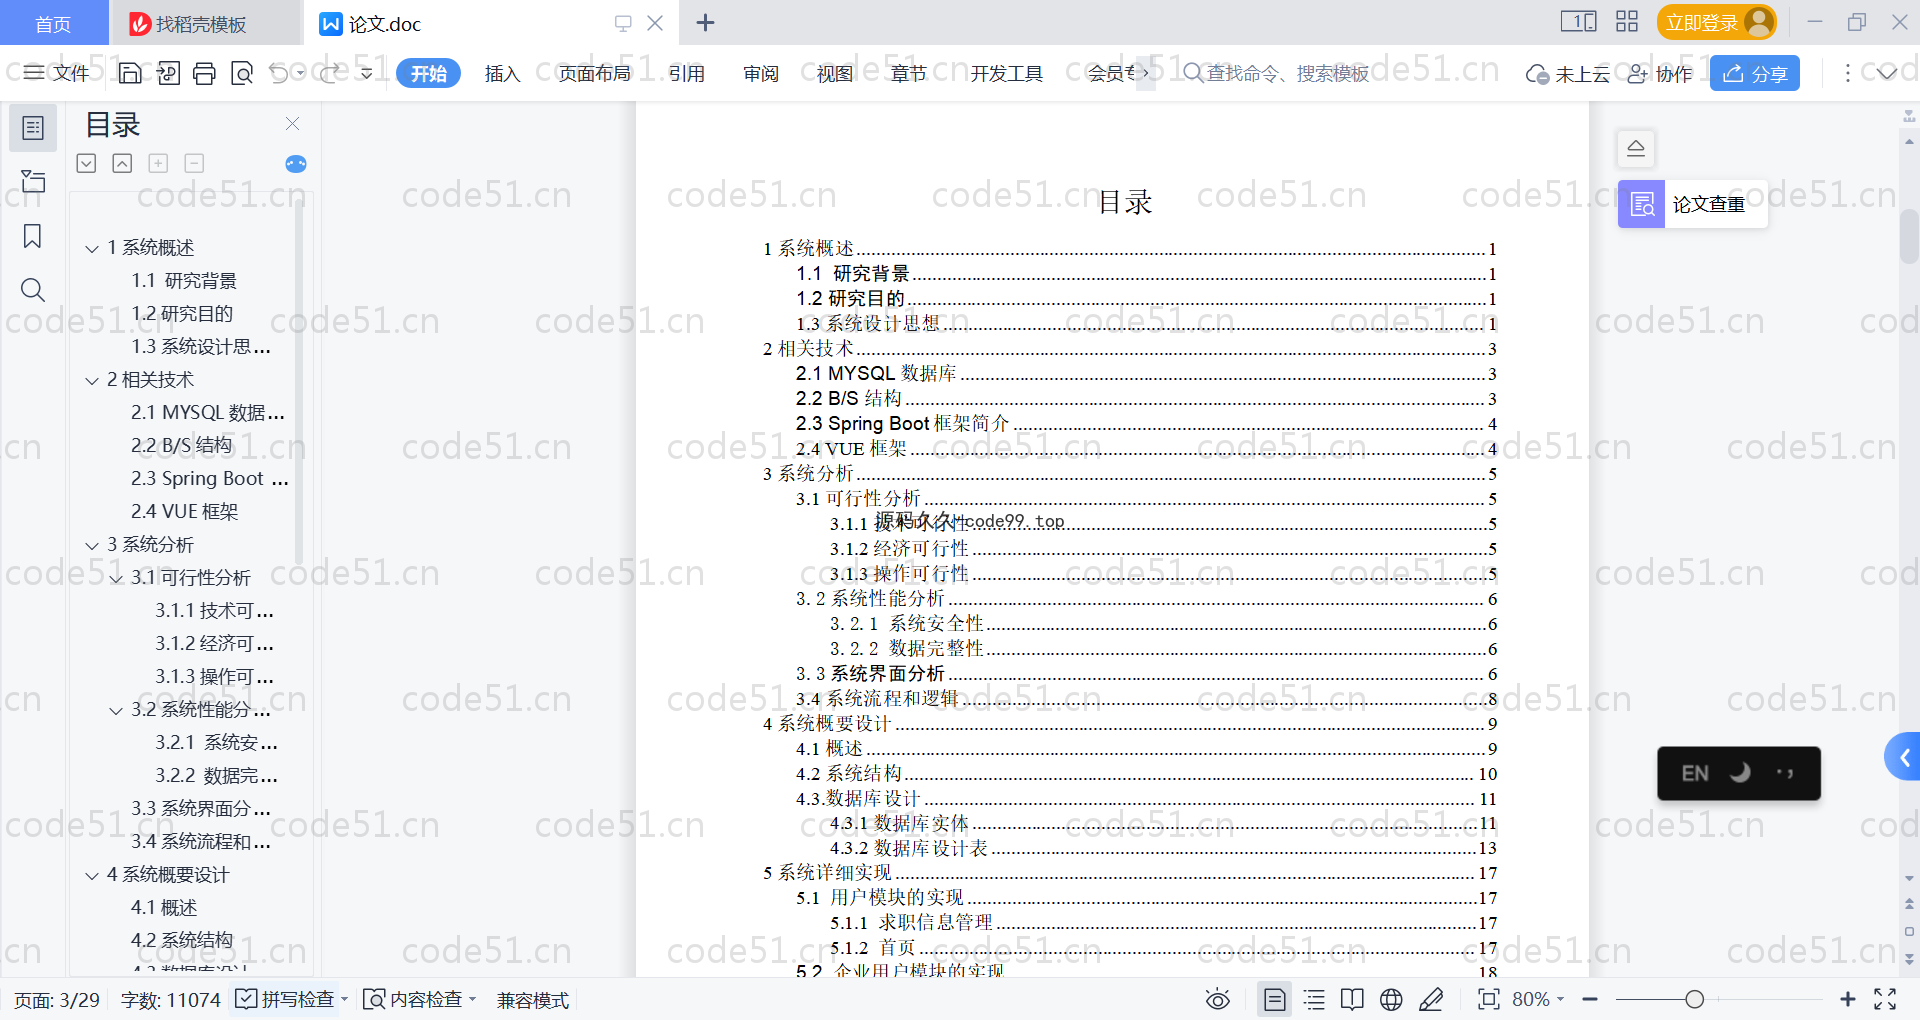Switch to reading mode book icon
1920x1020 pixels.
point(1352,999)
